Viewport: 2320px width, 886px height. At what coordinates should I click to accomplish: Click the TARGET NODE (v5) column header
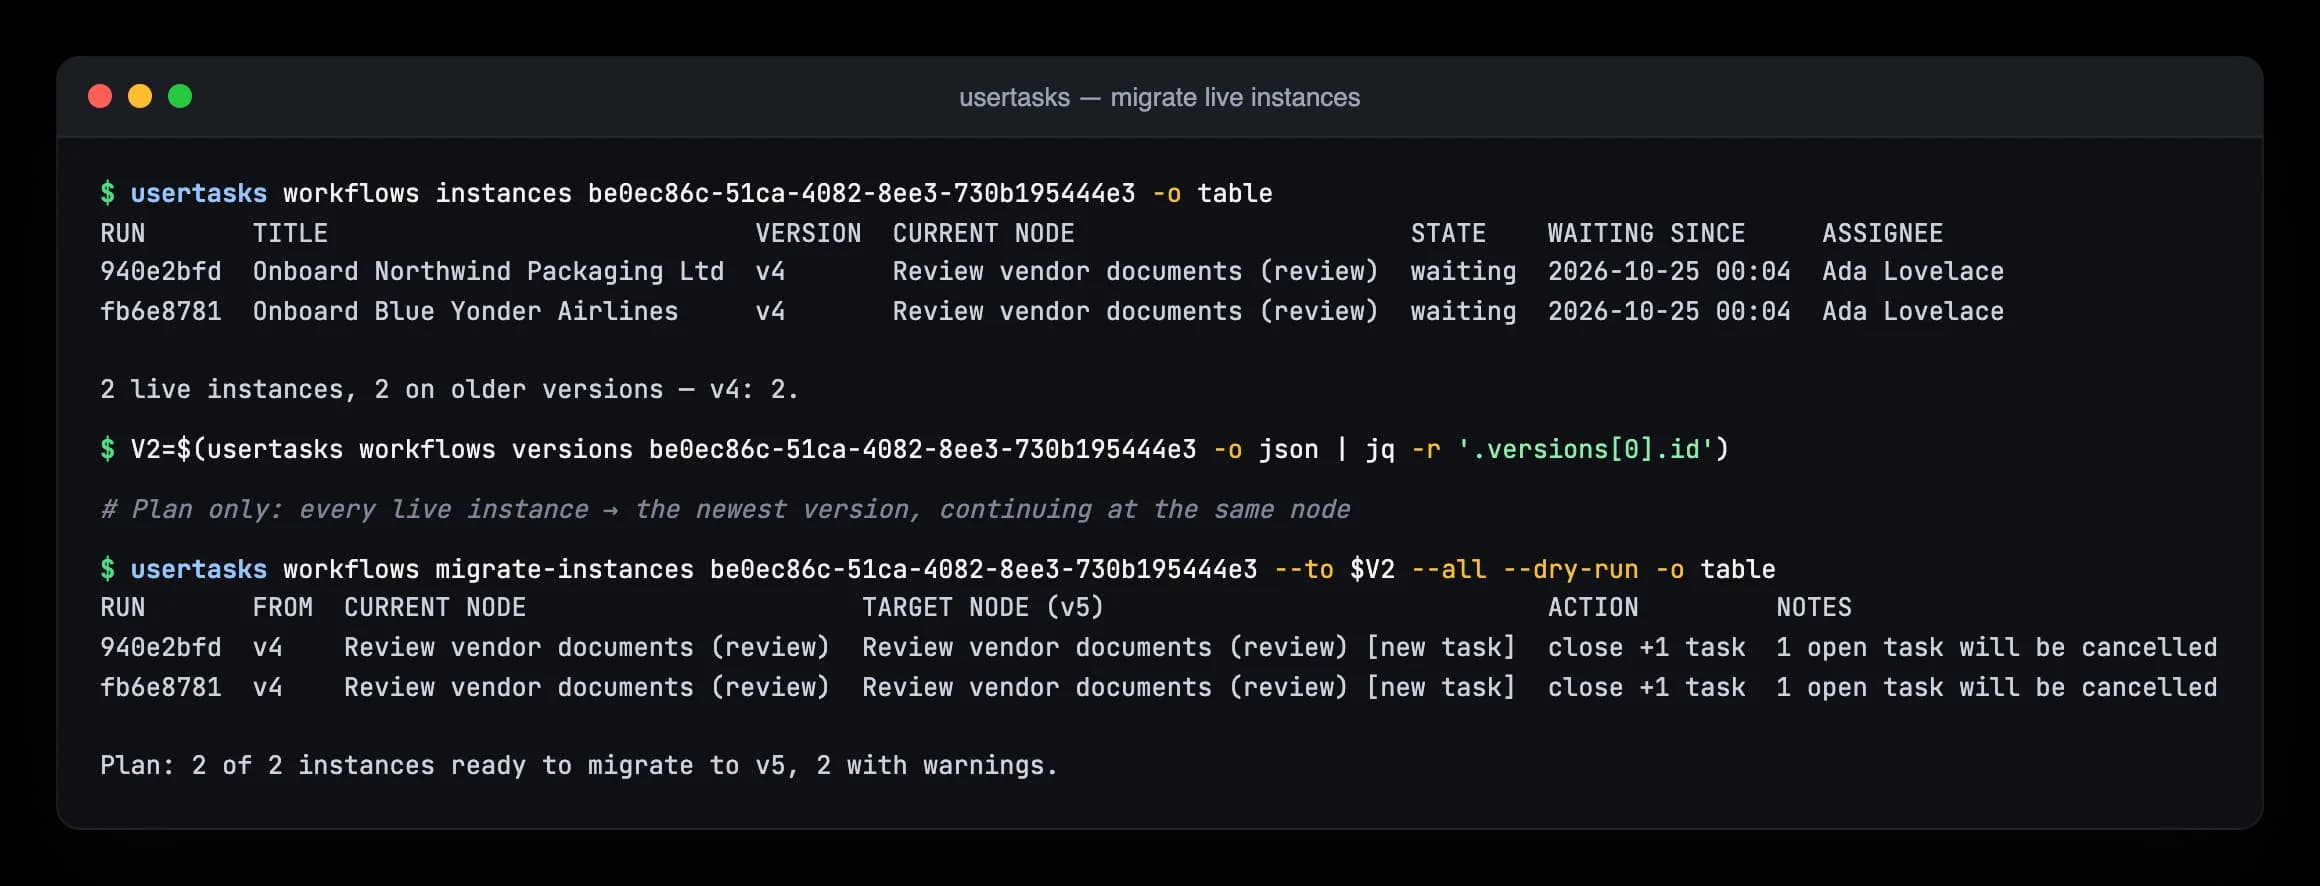[x=983, y=607]
